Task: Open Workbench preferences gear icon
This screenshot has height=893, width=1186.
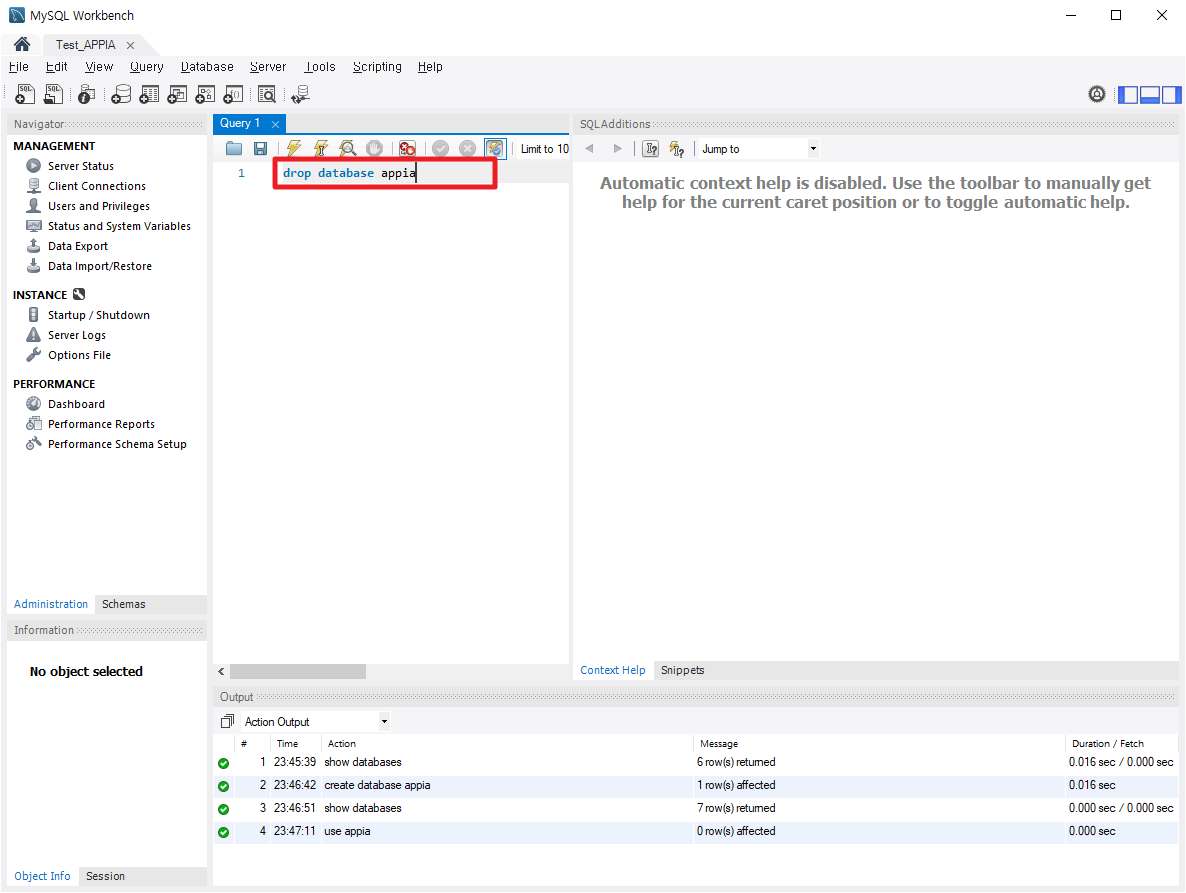Action: pos(1097,94)
